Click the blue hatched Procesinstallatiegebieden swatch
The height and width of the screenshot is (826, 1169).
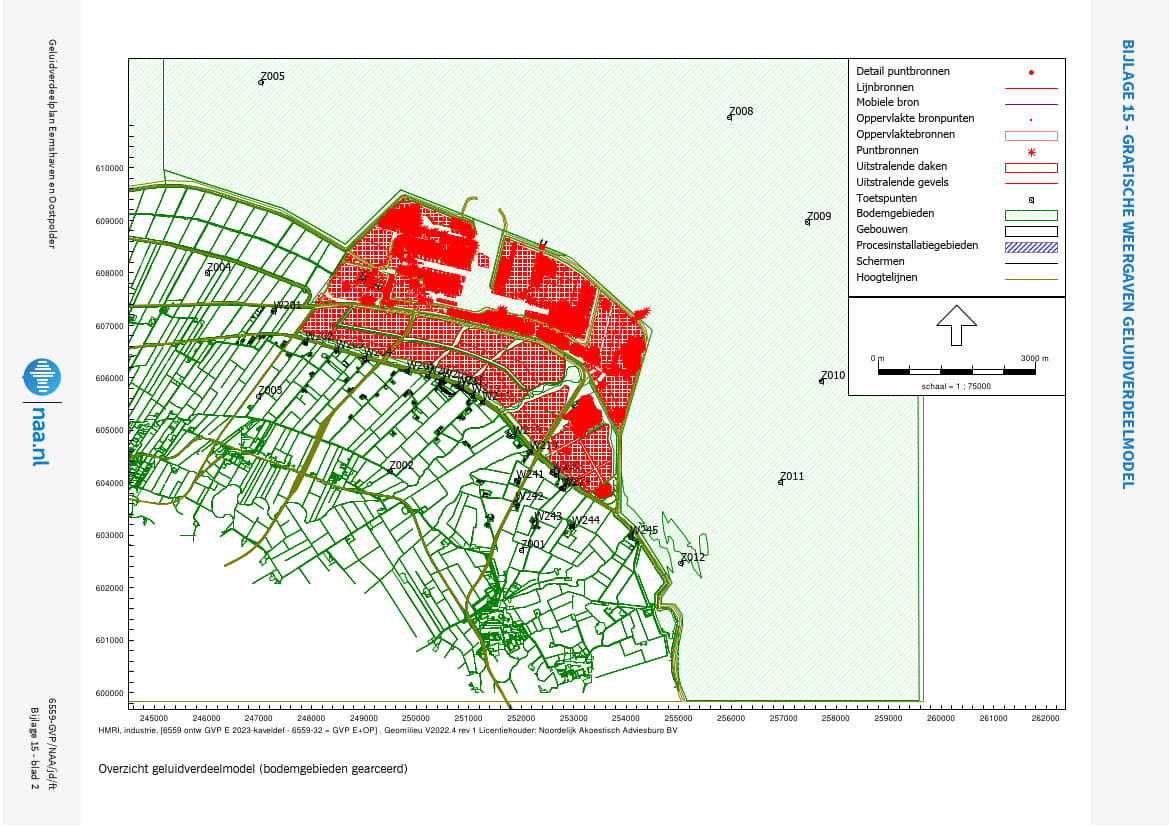click(1030, 246)
